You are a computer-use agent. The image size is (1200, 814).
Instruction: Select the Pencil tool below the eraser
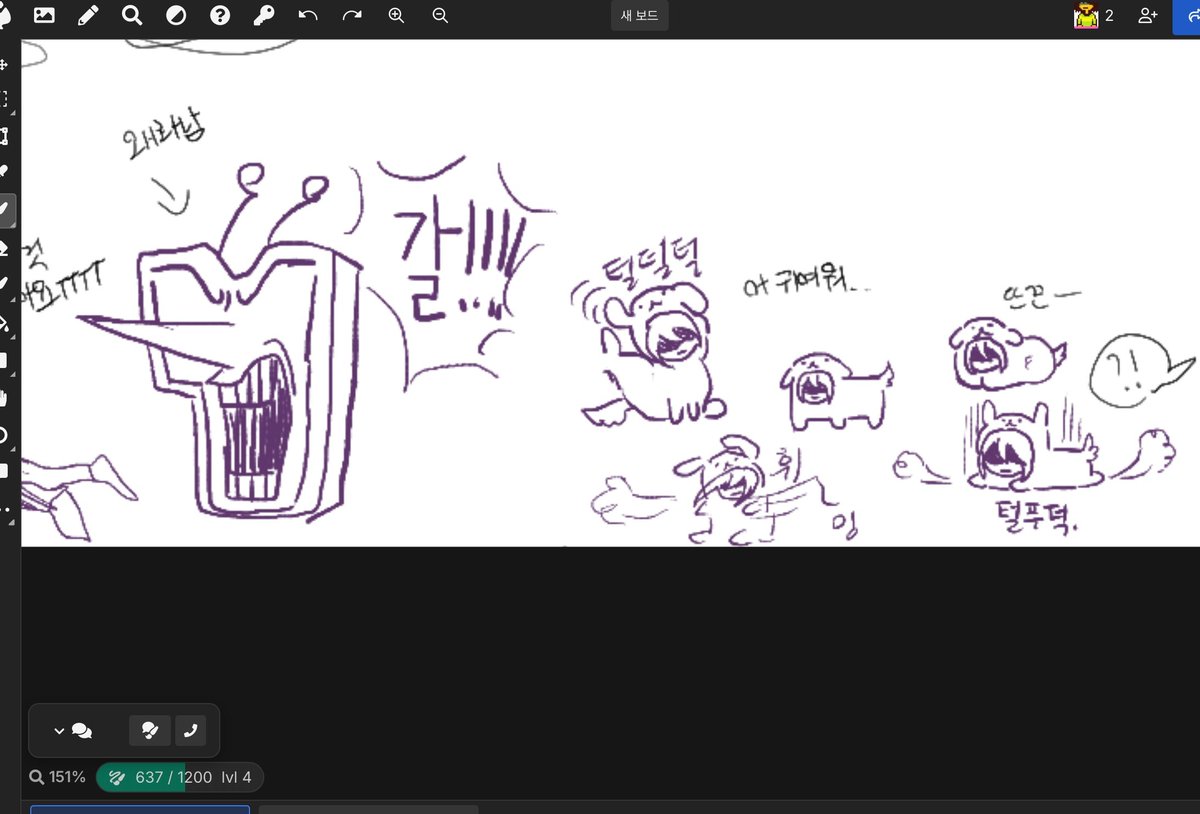pos(5,284)
